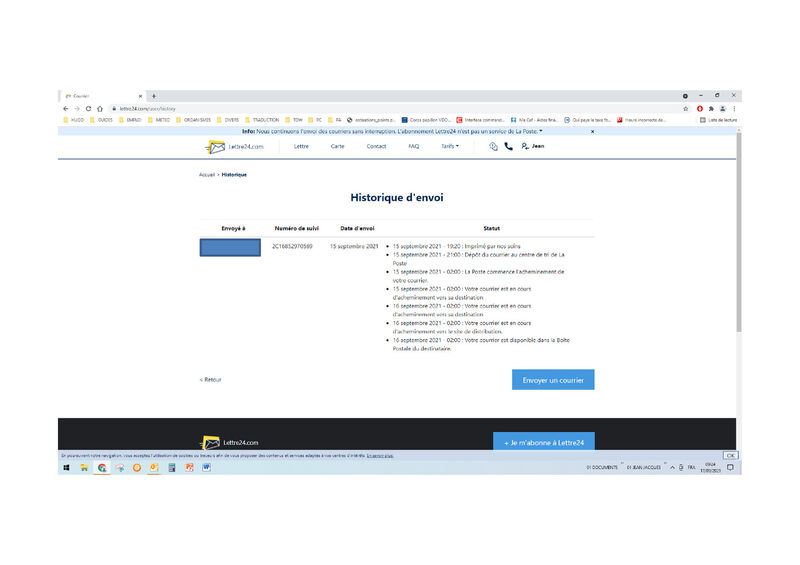Screen dimensions: 800x565
Task: Select tracking number 2C16852970589
Action: (292, 246)
